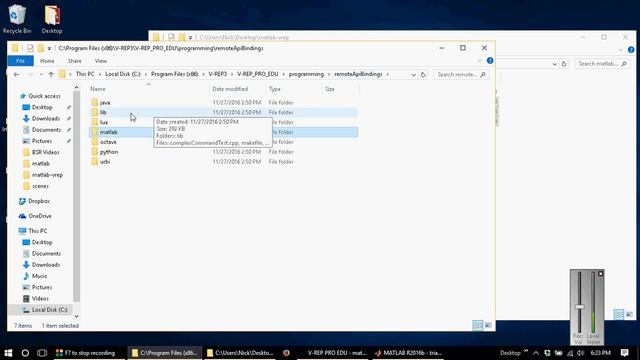Select the octave folder
The height and width of the screenshot is (360, 640).
[x=223, y=142]
